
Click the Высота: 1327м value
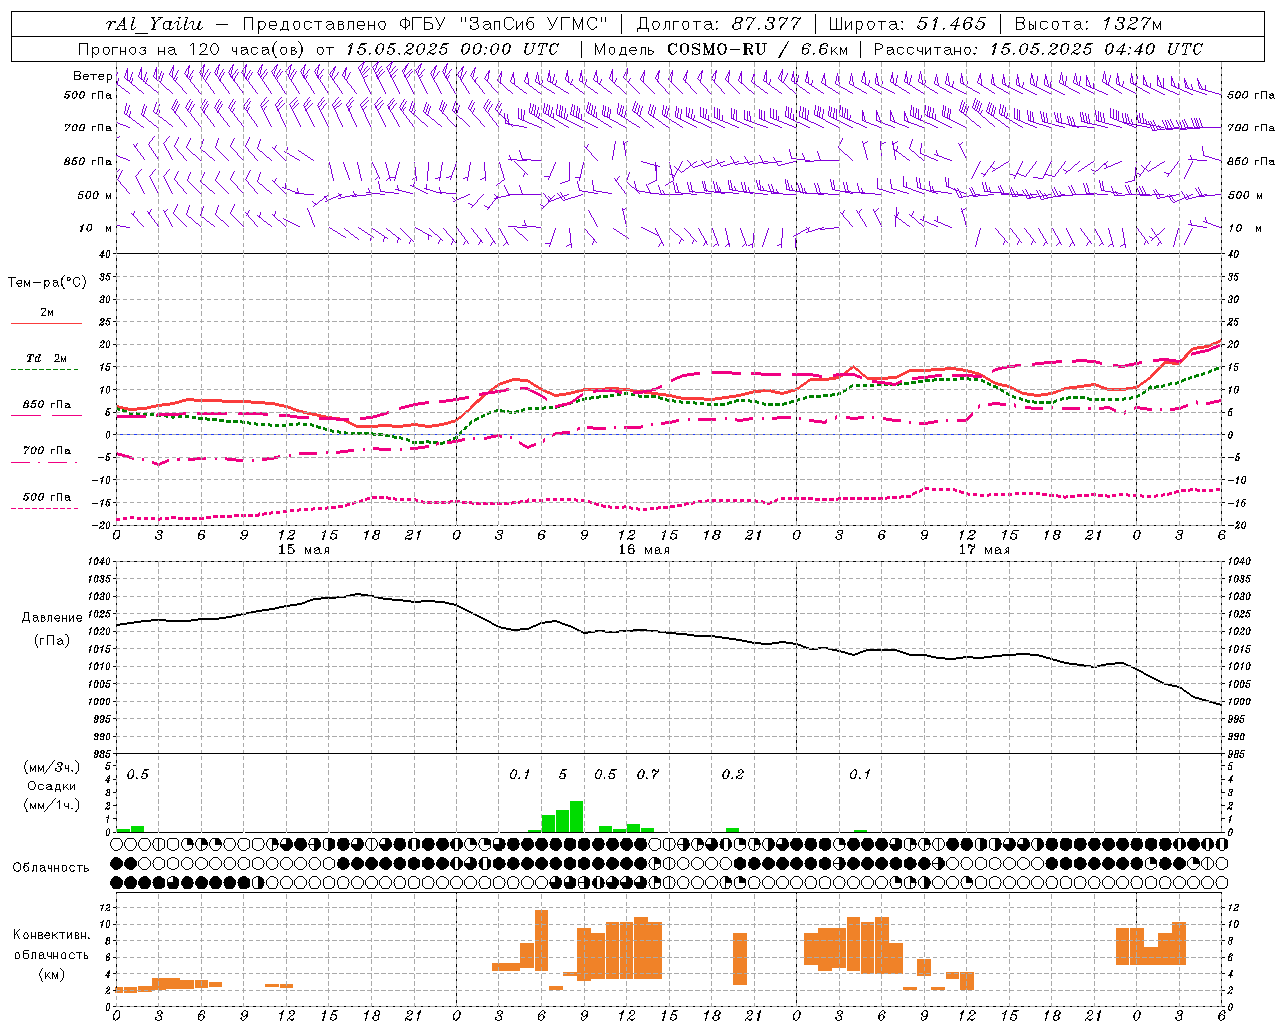1088,24
